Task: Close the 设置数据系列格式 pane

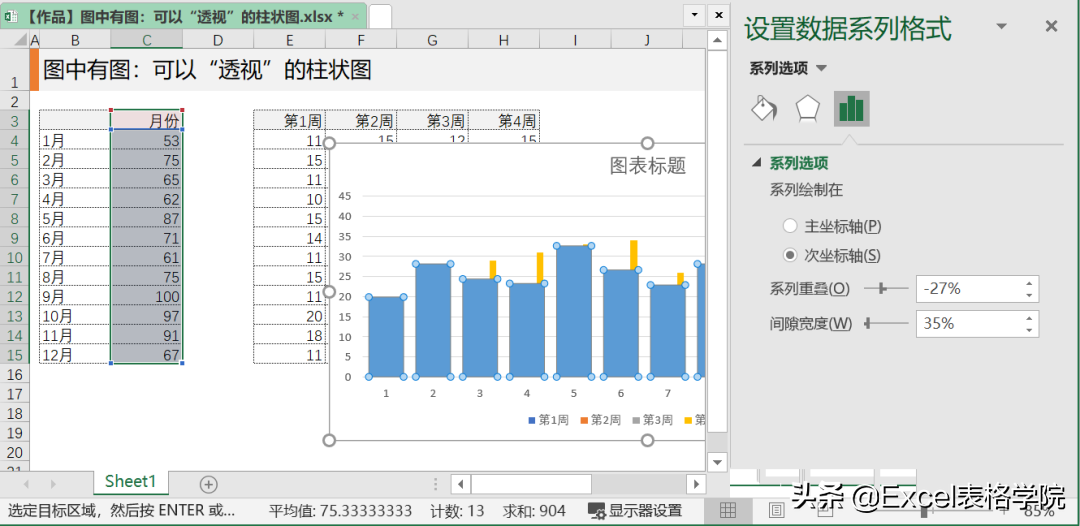Action: point(1051,27)
